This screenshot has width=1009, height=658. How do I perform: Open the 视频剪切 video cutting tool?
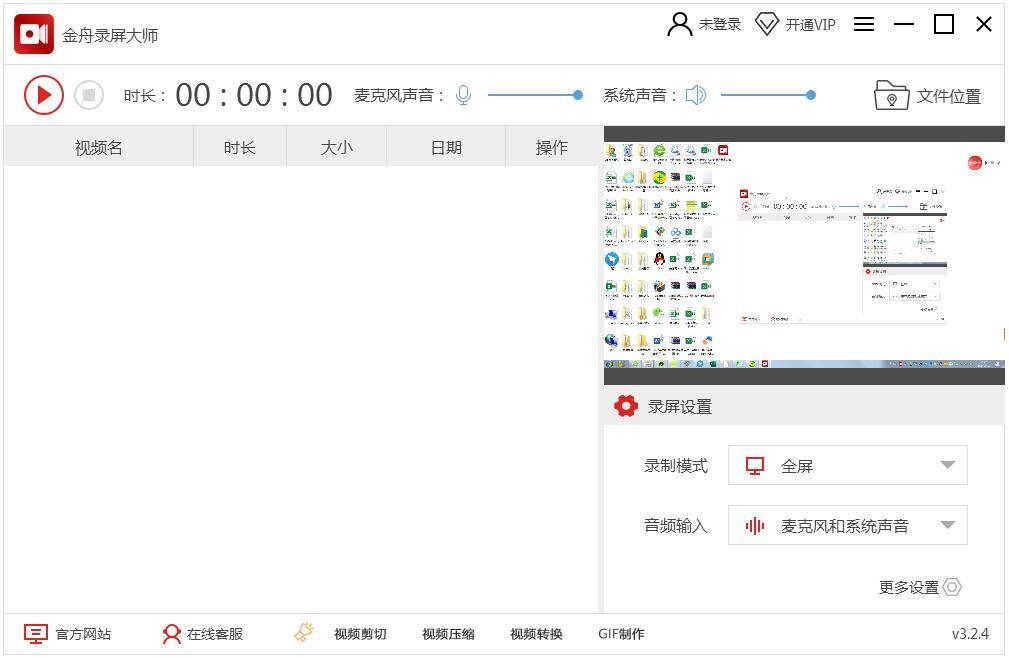pyautogui.click(x=360, y=634)
